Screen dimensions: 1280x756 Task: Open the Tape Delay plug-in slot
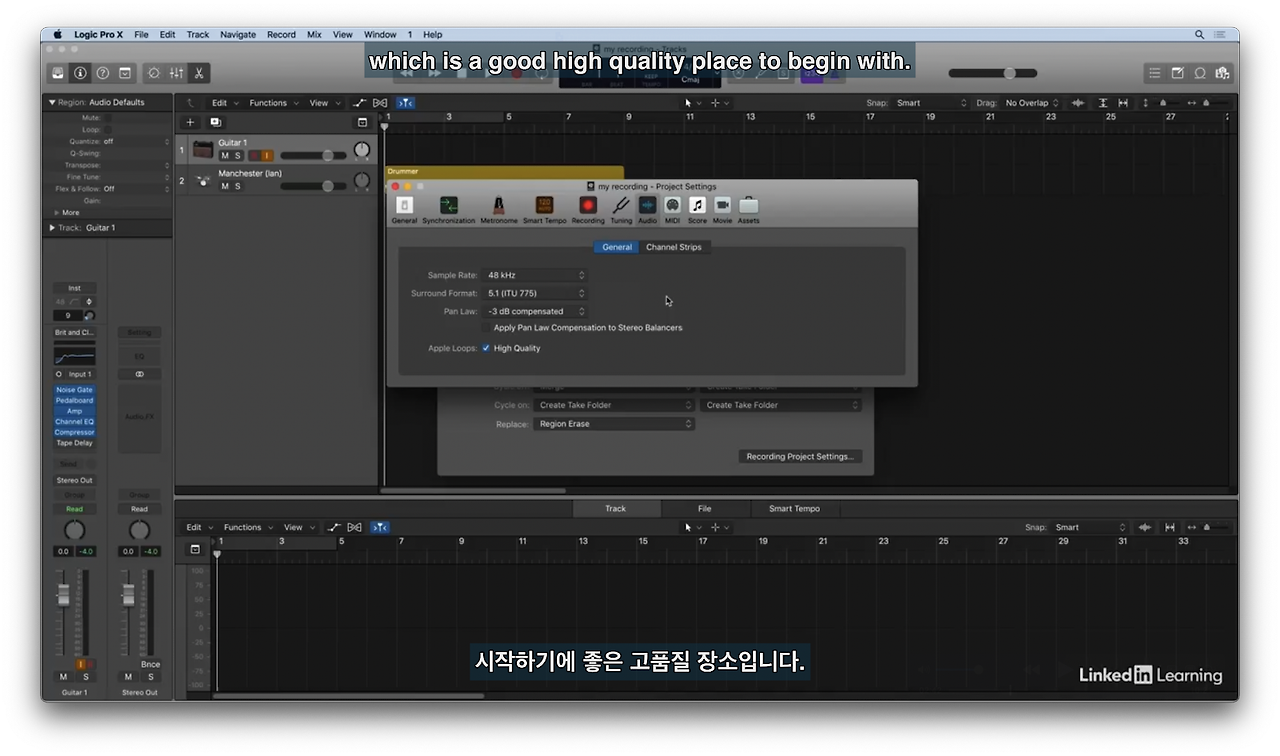[74, 443]
